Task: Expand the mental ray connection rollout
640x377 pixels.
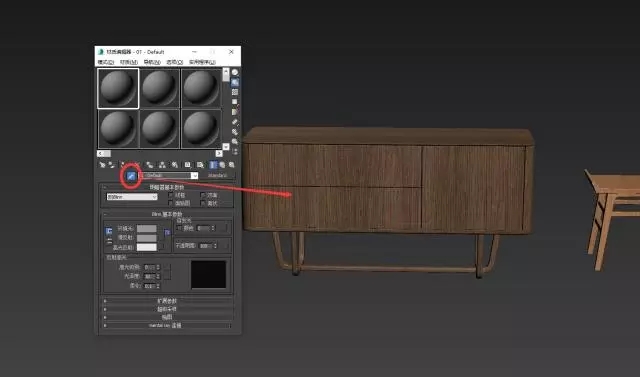Action: [167, 326]
